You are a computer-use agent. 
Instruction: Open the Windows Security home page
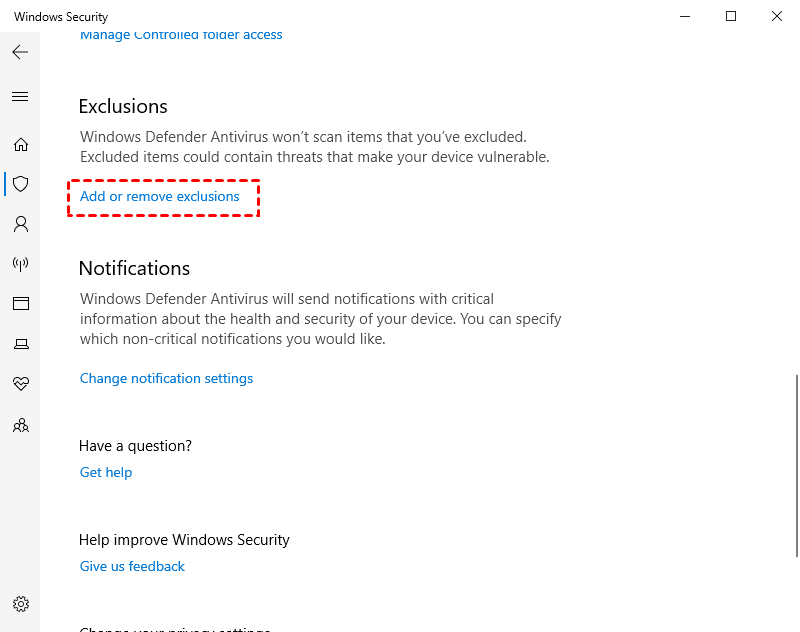click(20, 144)
